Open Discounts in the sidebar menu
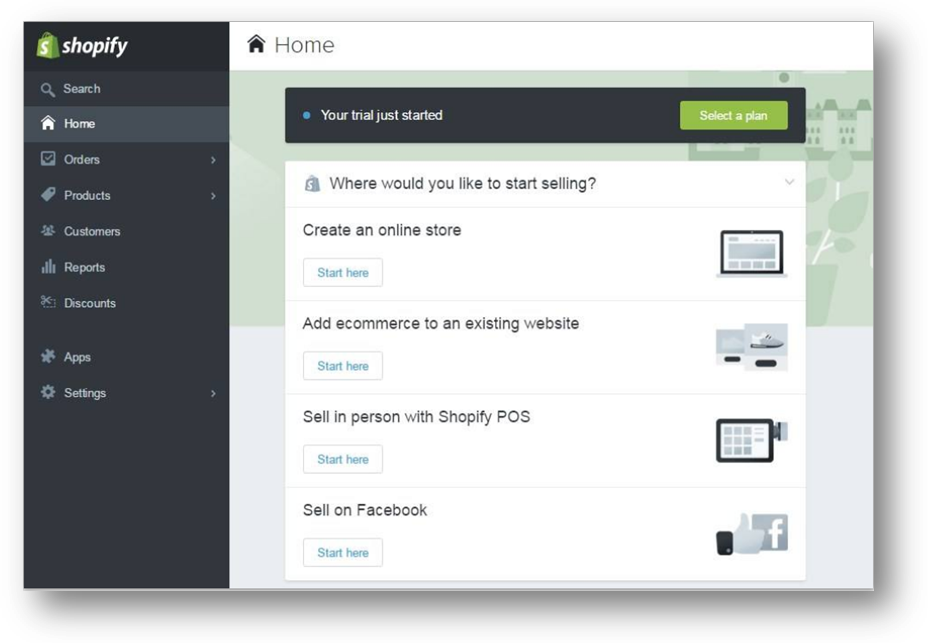 coord(126,303)
